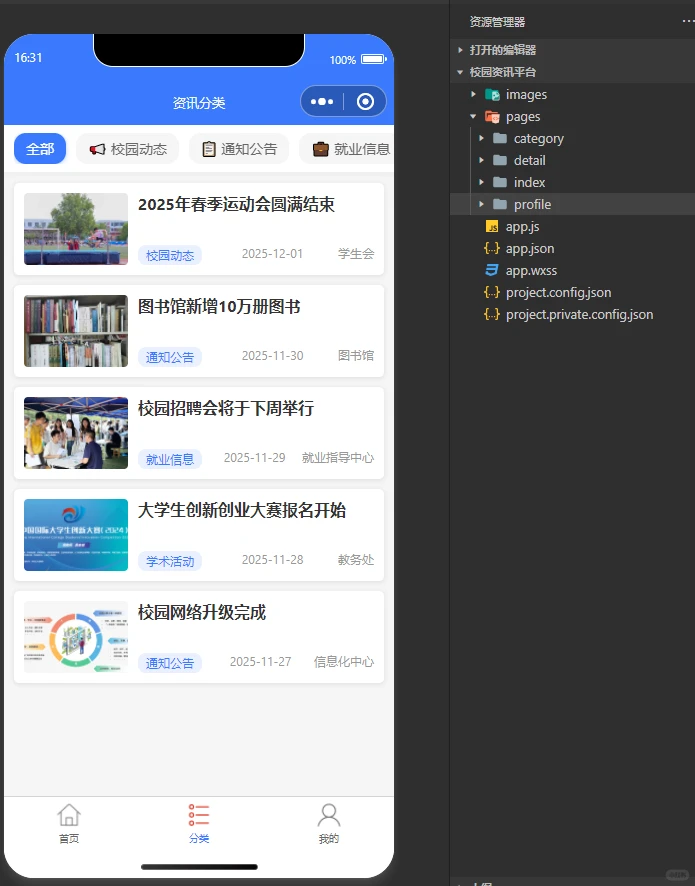Click the innovation competition banner thumbnail

pos(76,535)
